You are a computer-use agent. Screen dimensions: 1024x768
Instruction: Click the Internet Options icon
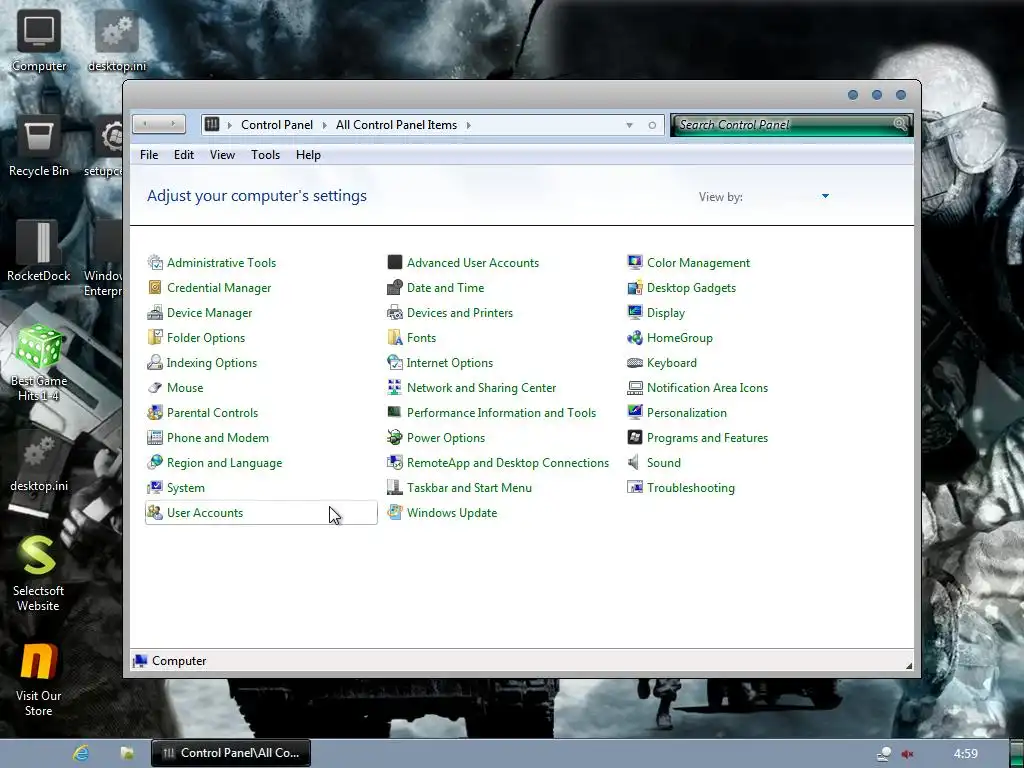click(394, 362)
